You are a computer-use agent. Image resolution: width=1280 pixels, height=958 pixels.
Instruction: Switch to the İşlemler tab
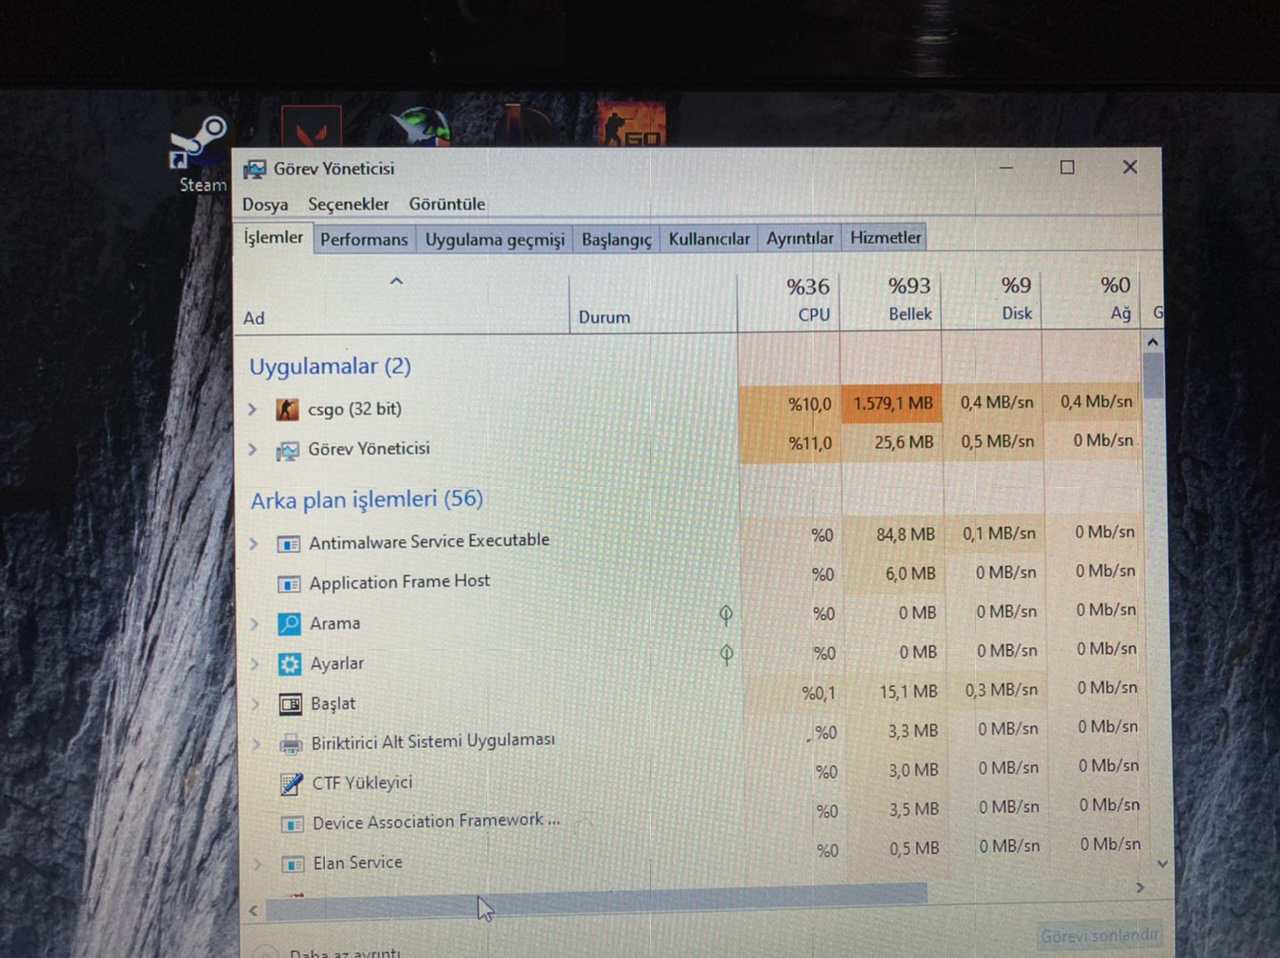(x=273, y=238)
